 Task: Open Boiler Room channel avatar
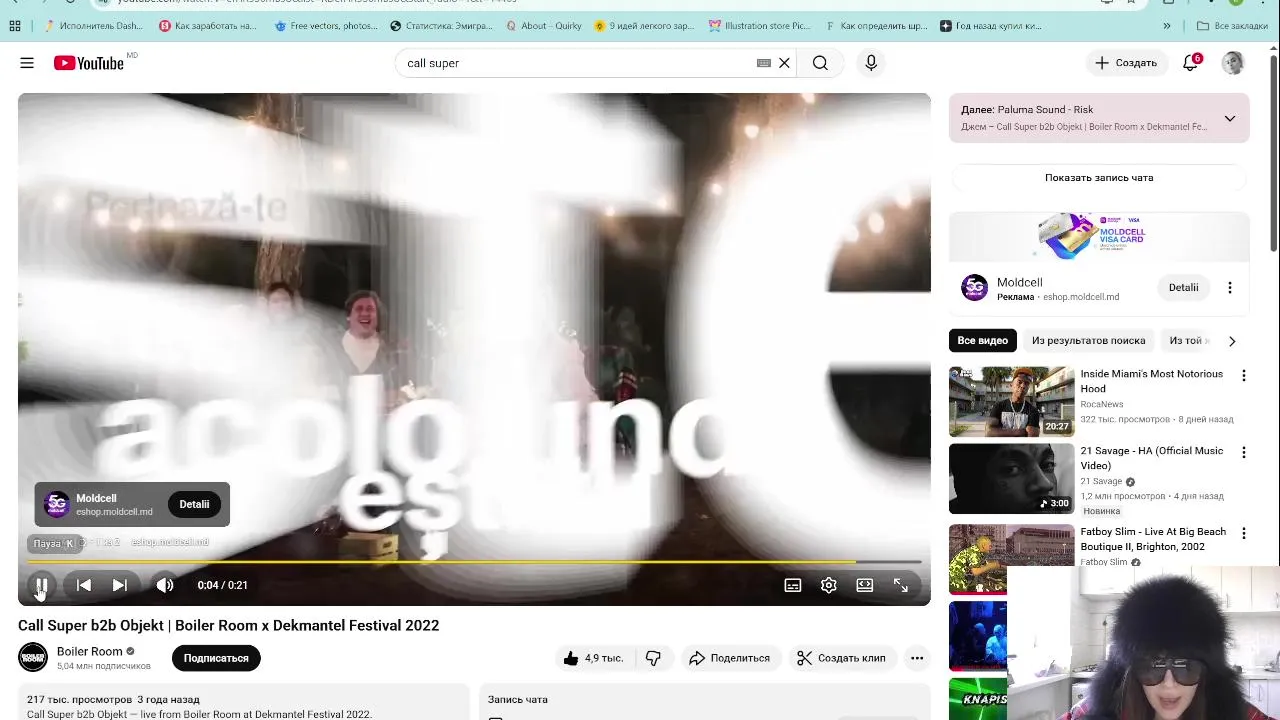[x=33, y=657]
